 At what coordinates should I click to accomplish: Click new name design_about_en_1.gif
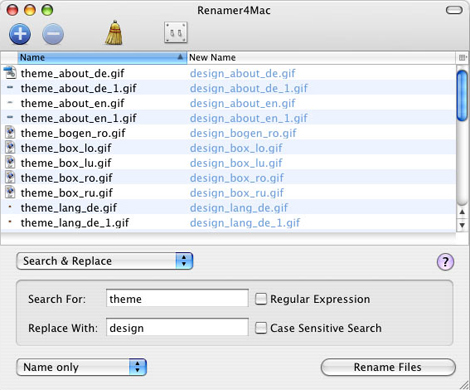coord(249,118)
